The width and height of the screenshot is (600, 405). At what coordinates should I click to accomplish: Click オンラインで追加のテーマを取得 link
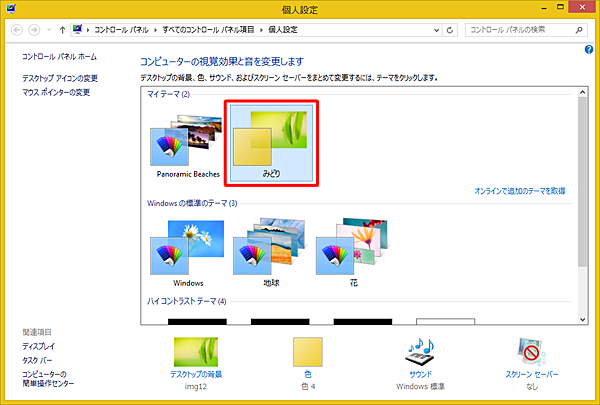[x=520, y=191]
